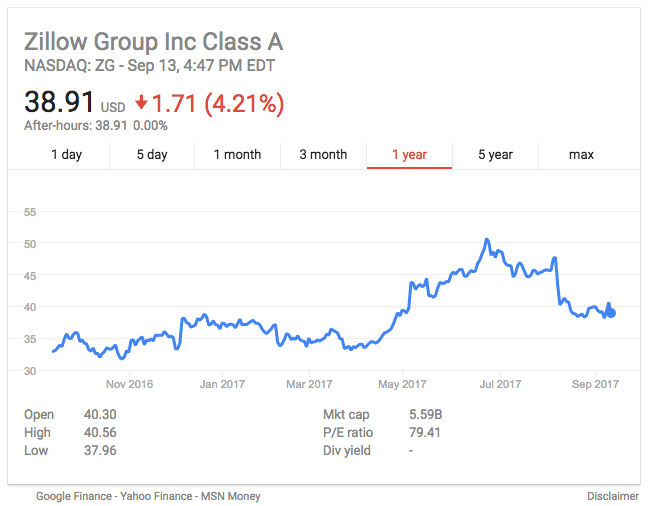648x506 pixels.
Task: Click the Zillow Group Inc Class A title
Action: 154,42
